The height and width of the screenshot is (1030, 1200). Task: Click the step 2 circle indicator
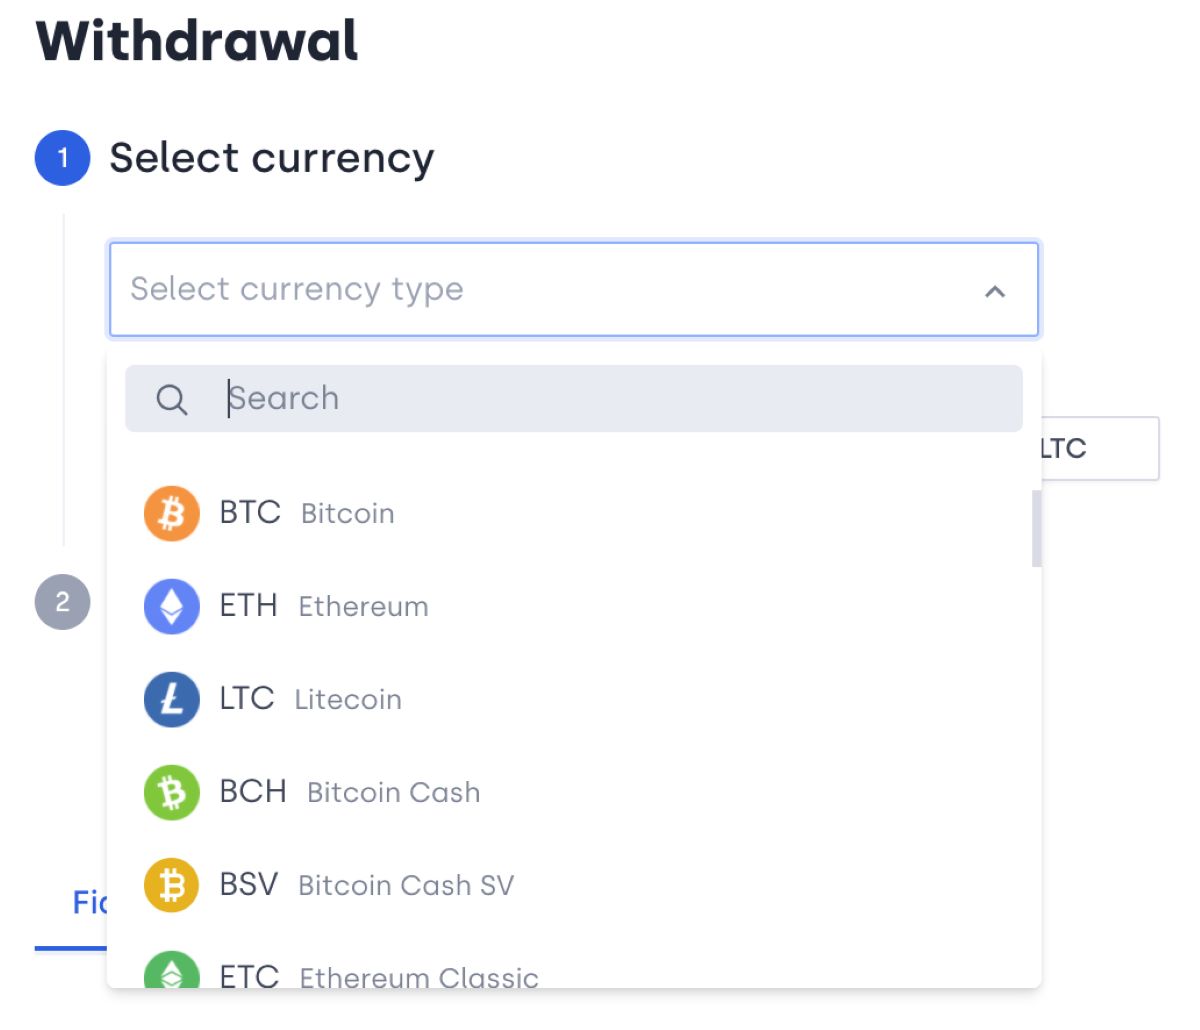pyautogui.click(x=62, y=602)
